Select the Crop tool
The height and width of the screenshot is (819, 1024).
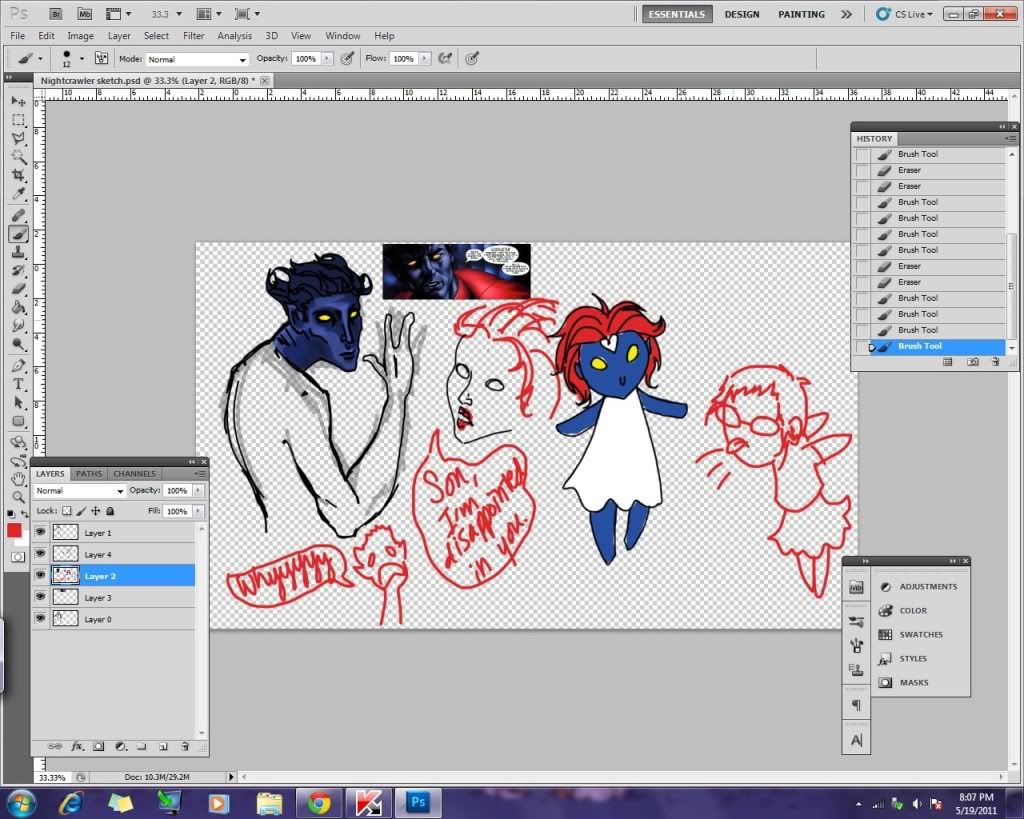pyautogui.click(x=18, y=174)
